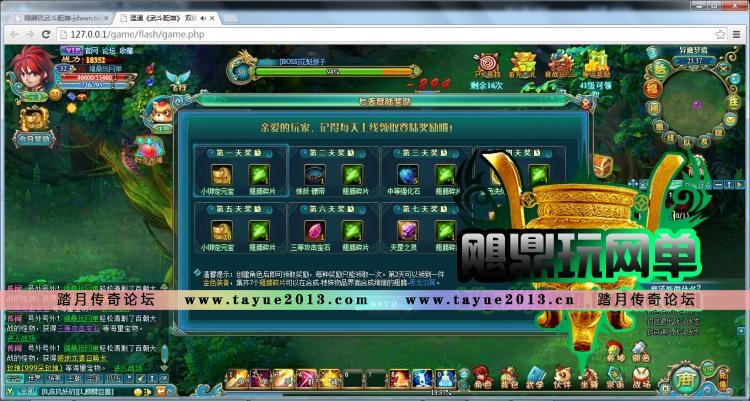Click the 充值 recharge button
This screenshot has width=750, height=401.
coord(722,381)
